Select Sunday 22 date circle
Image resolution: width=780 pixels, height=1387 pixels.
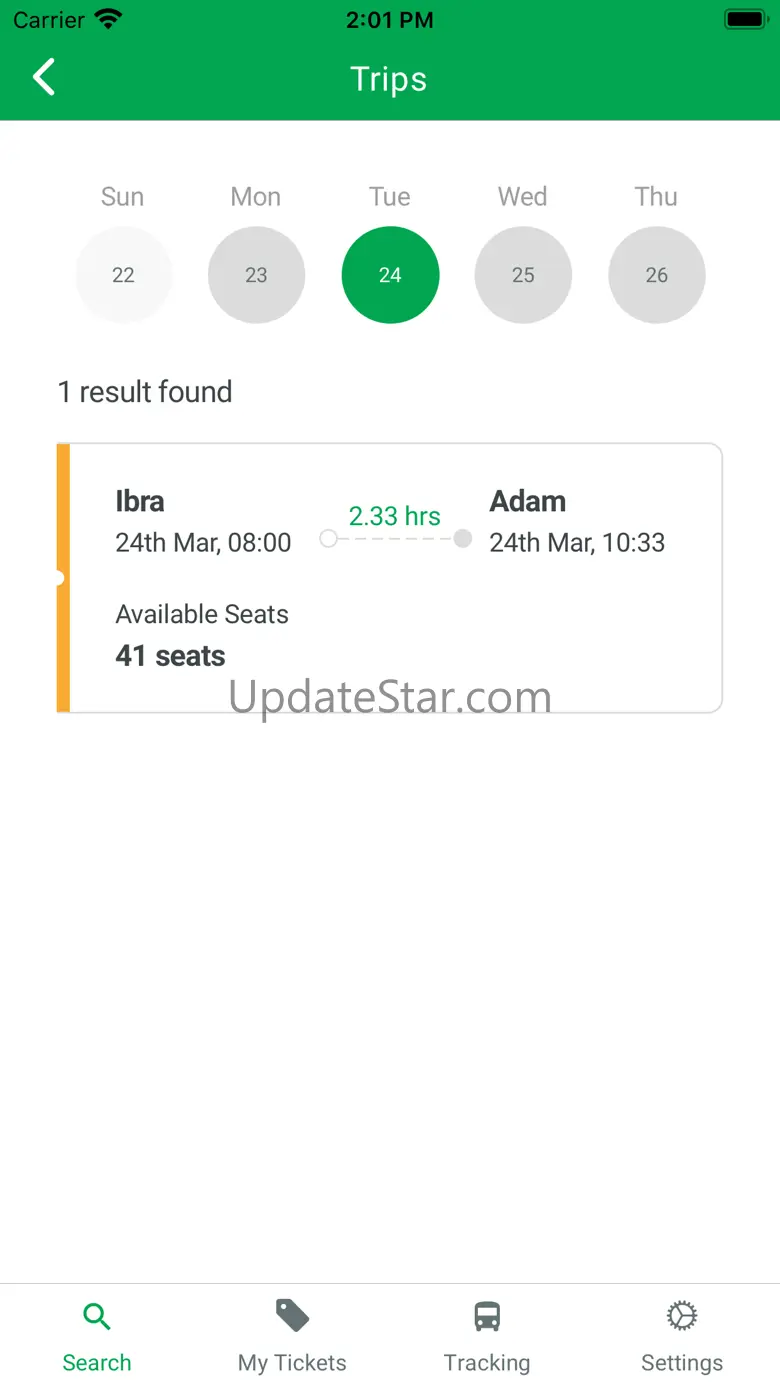tap(123, 275)
